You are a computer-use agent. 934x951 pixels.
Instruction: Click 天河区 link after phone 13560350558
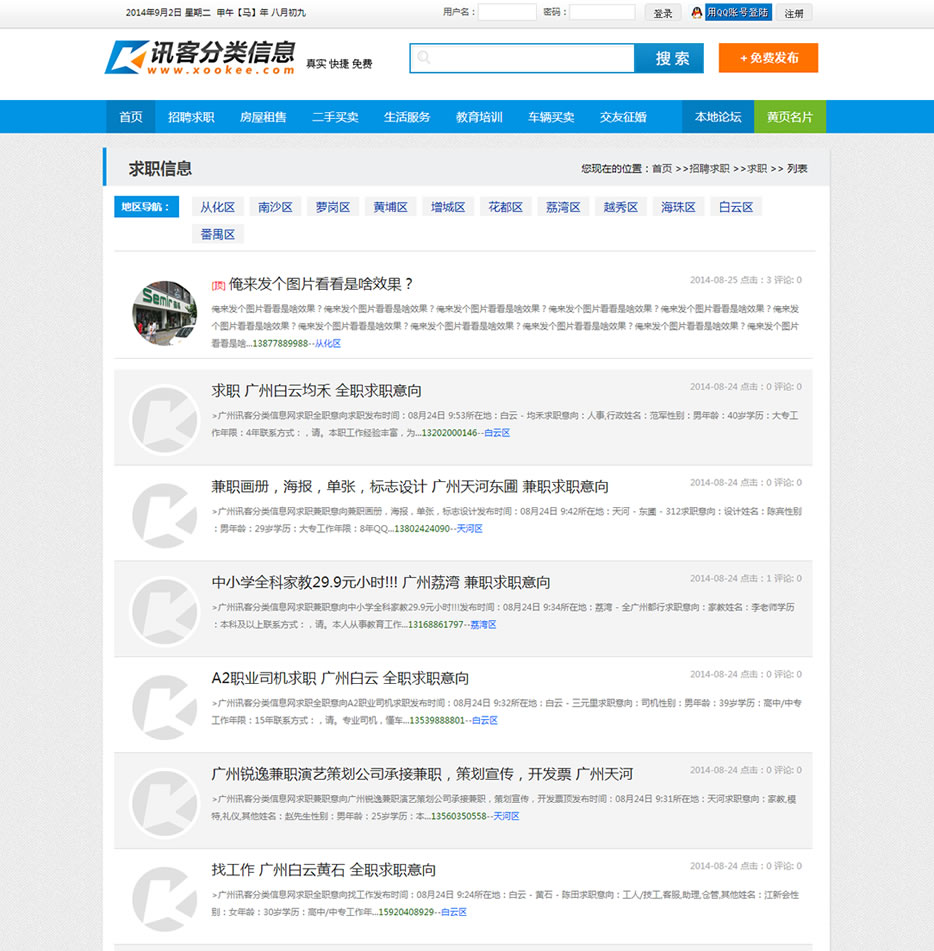pyautogui.click(x=506, y=816)
